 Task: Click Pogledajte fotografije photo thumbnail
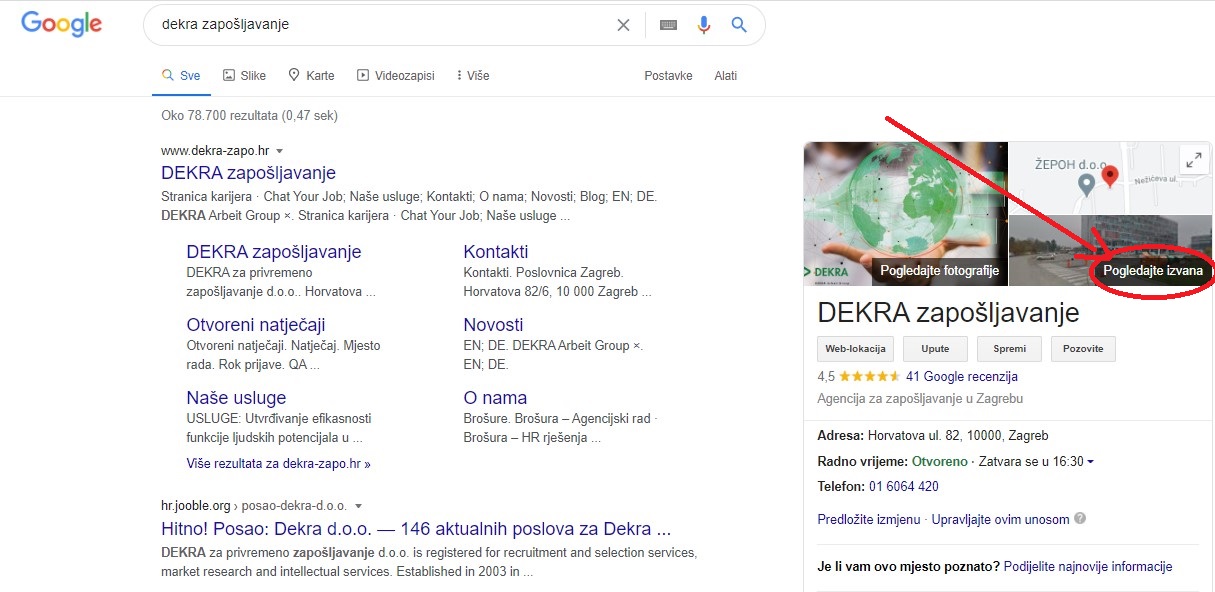click(x=905, y=214)
